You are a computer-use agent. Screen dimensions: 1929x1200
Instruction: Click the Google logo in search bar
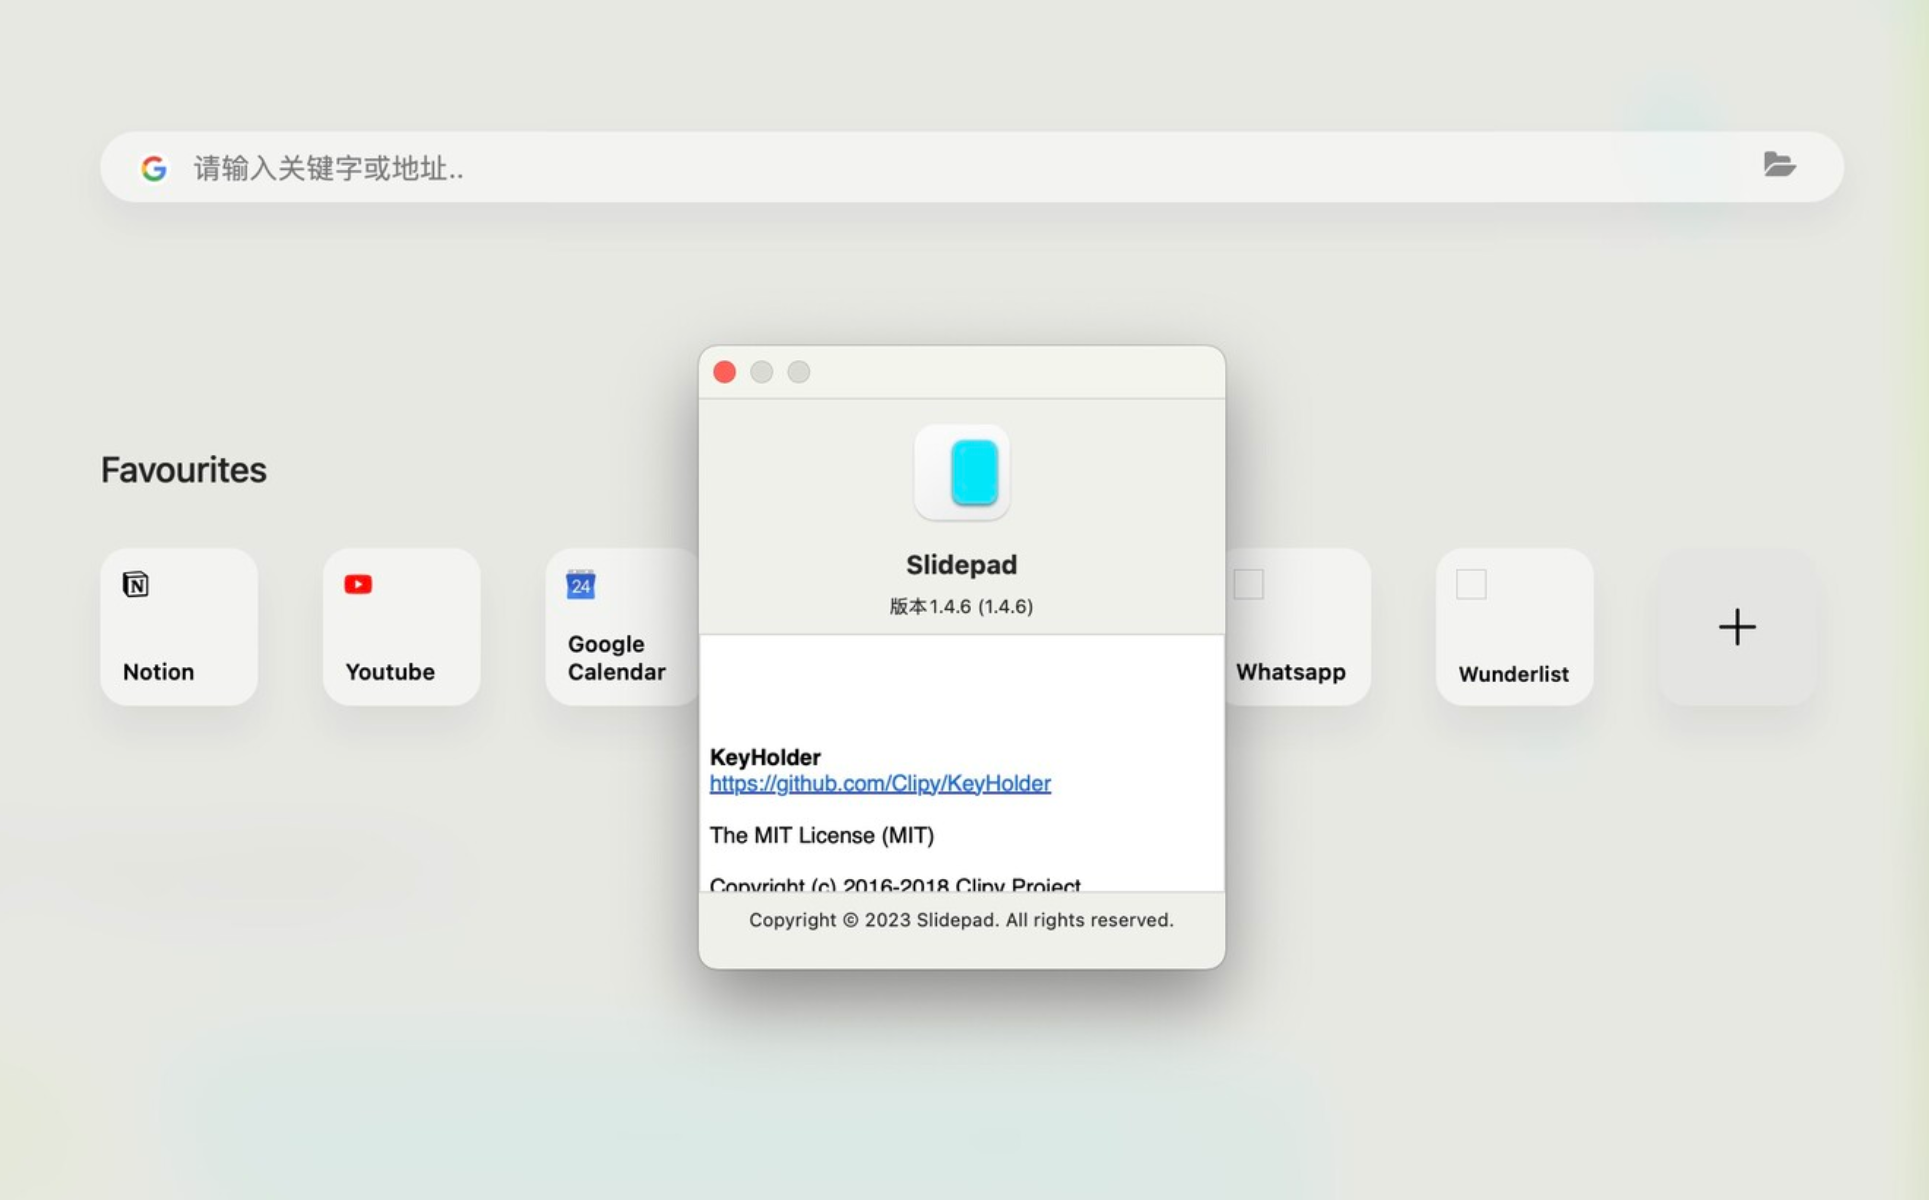154,168
